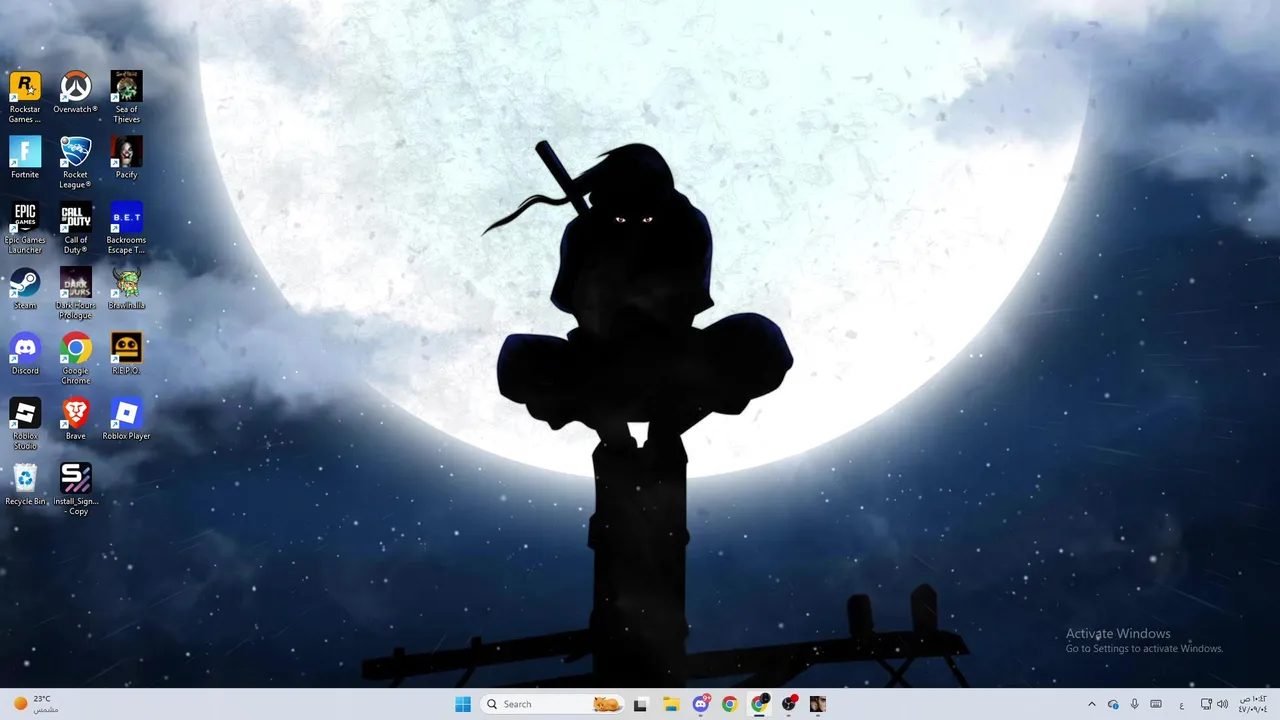Open the Brave browser desktop shortcut
Viewport: 1280px width, 720px height.
point(76,419)
